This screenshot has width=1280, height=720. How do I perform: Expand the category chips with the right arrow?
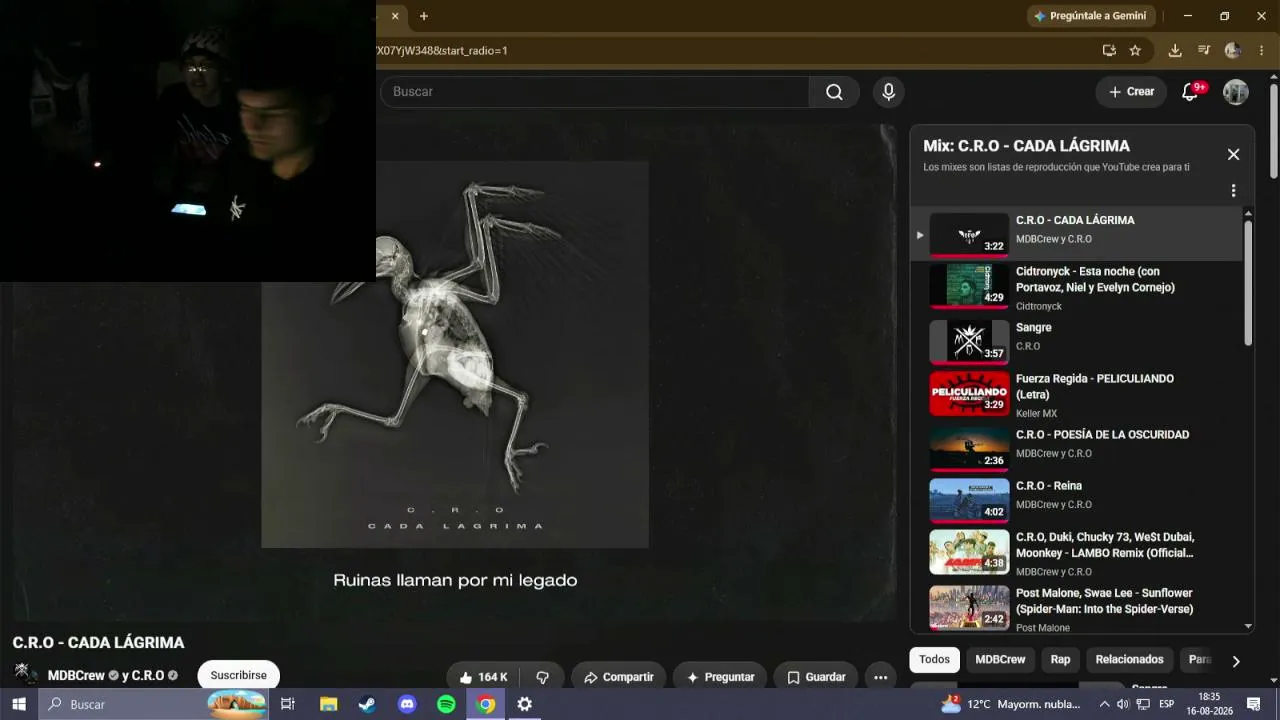[x=1236, y=661]
